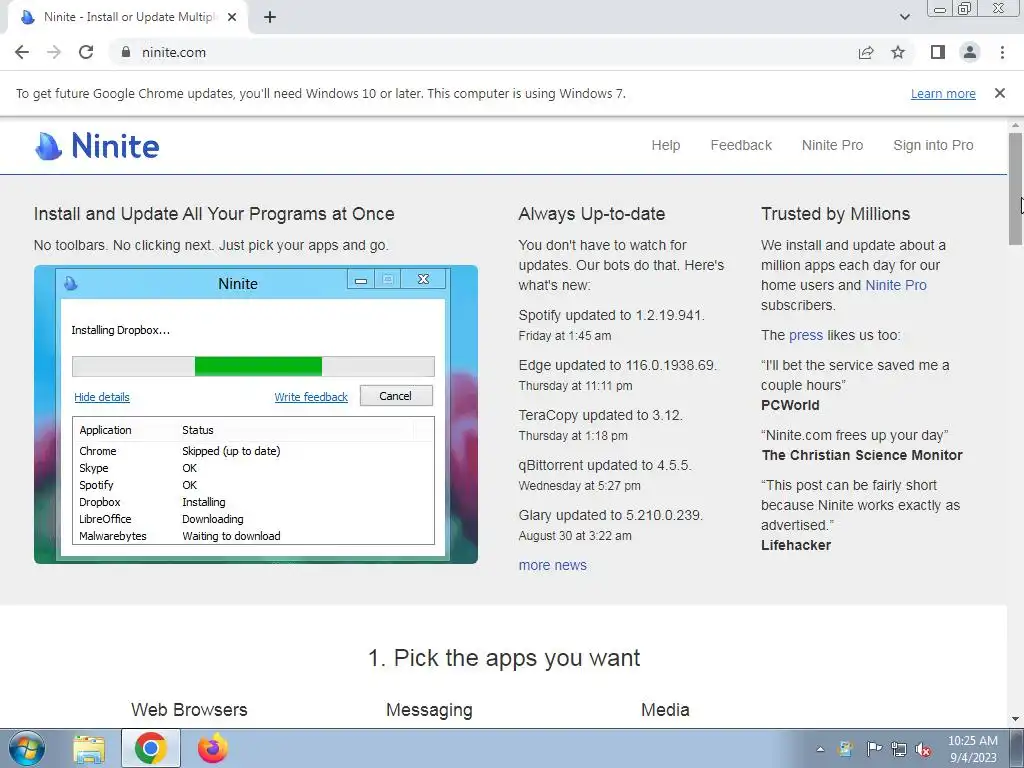Launch Firefox from the taskbar
Screen dimensions: 1024x768
213,748
